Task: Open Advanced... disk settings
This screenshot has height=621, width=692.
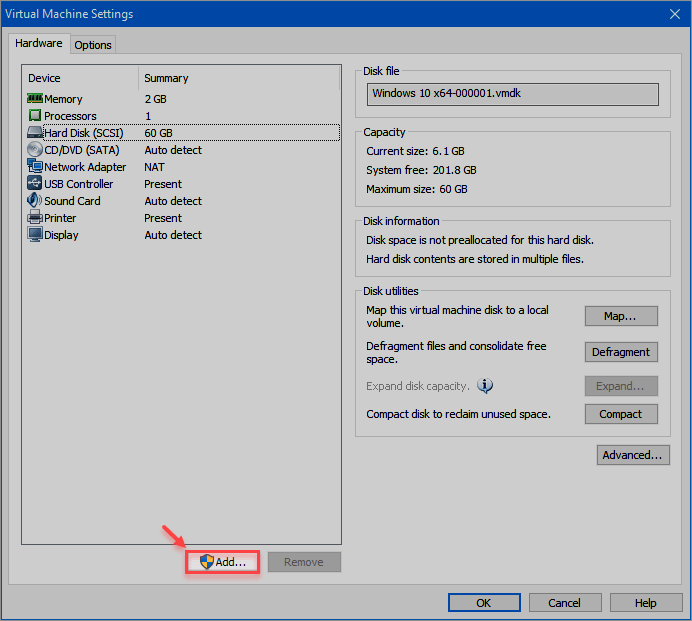Action: (632, 455)
